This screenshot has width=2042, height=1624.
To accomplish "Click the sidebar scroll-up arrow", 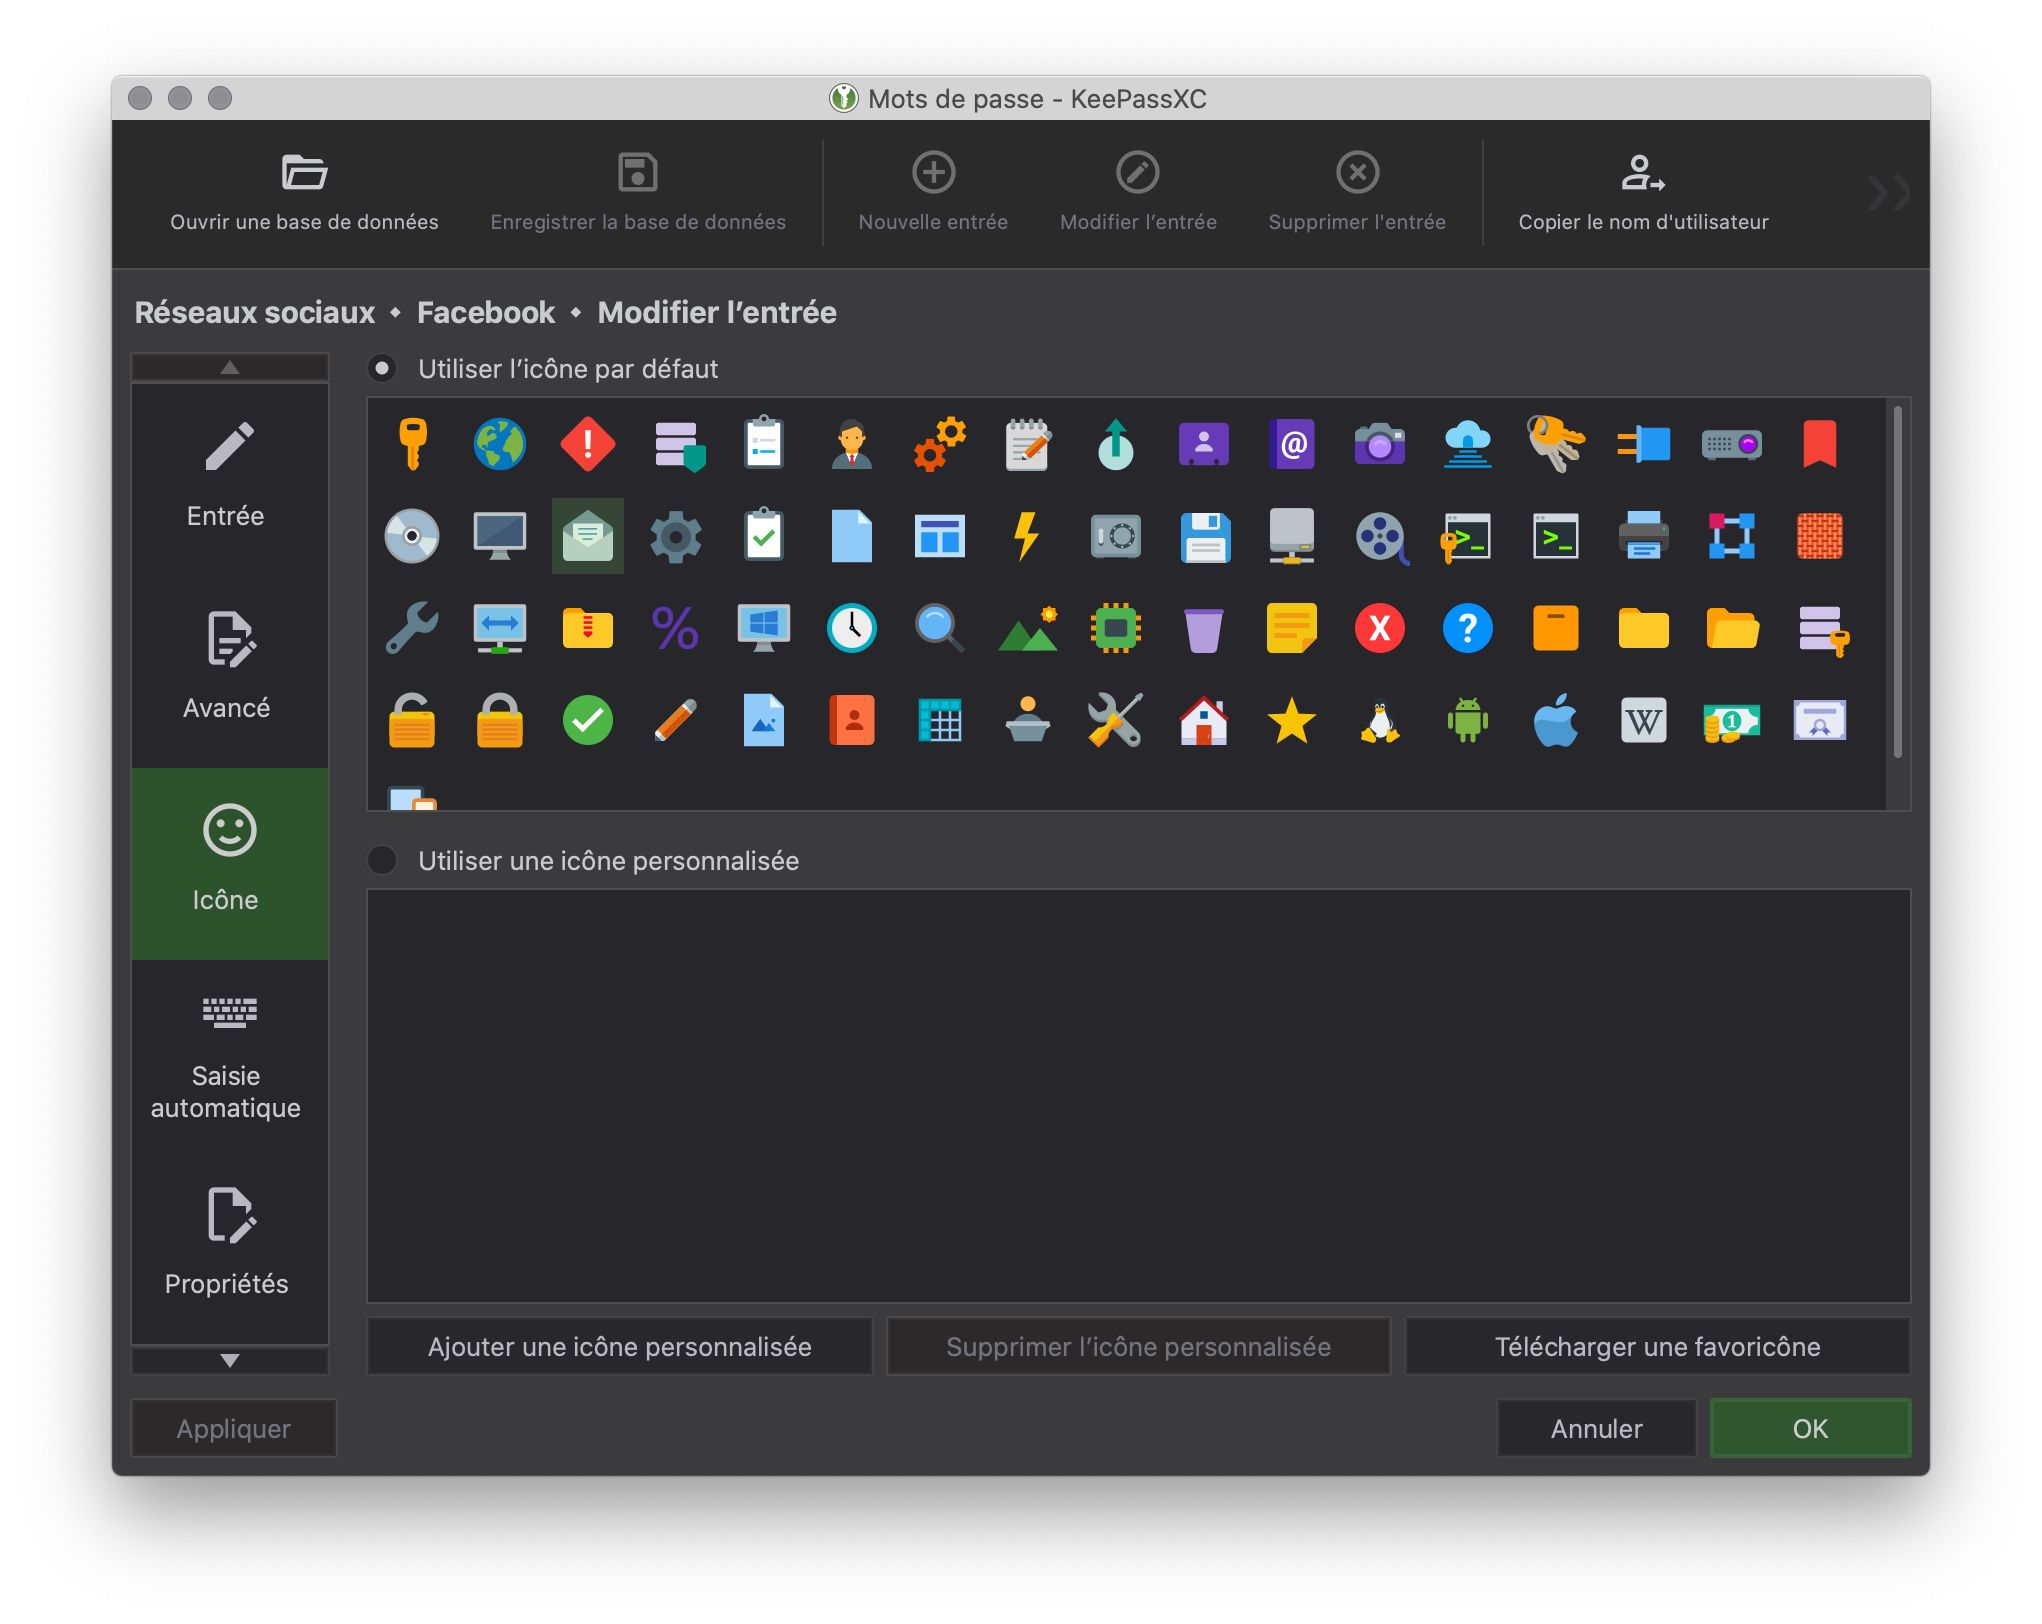I will pos(230,367).
